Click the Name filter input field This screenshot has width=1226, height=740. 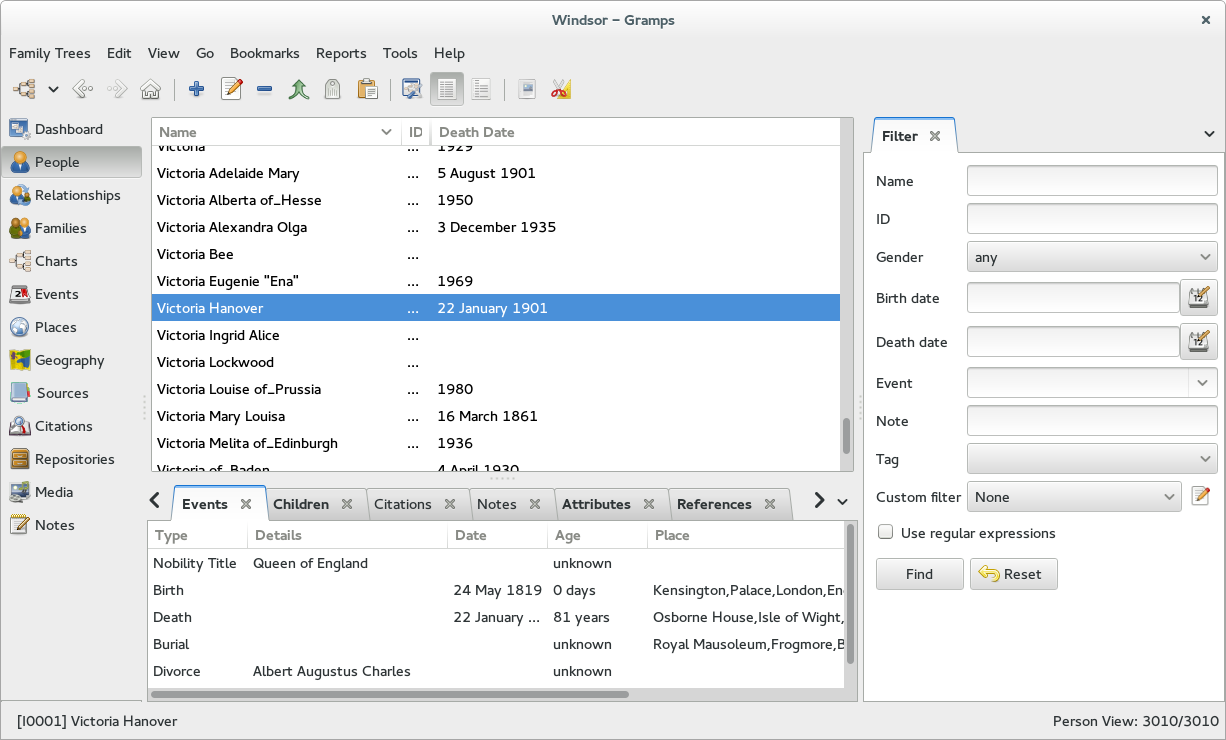[1092, 181]
